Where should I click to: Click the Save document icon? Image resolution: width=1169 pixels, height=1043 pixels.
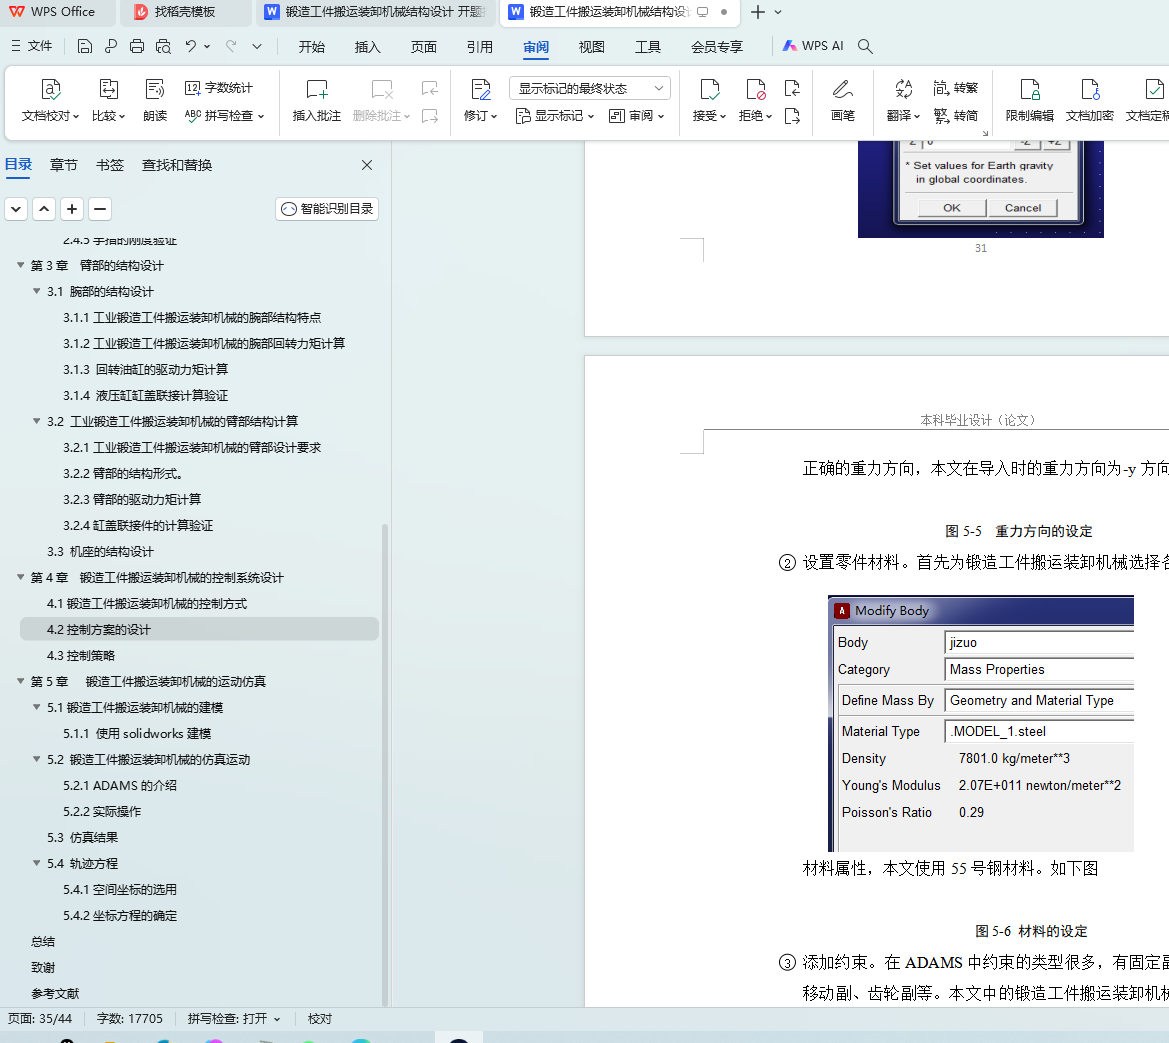[85, 46]
